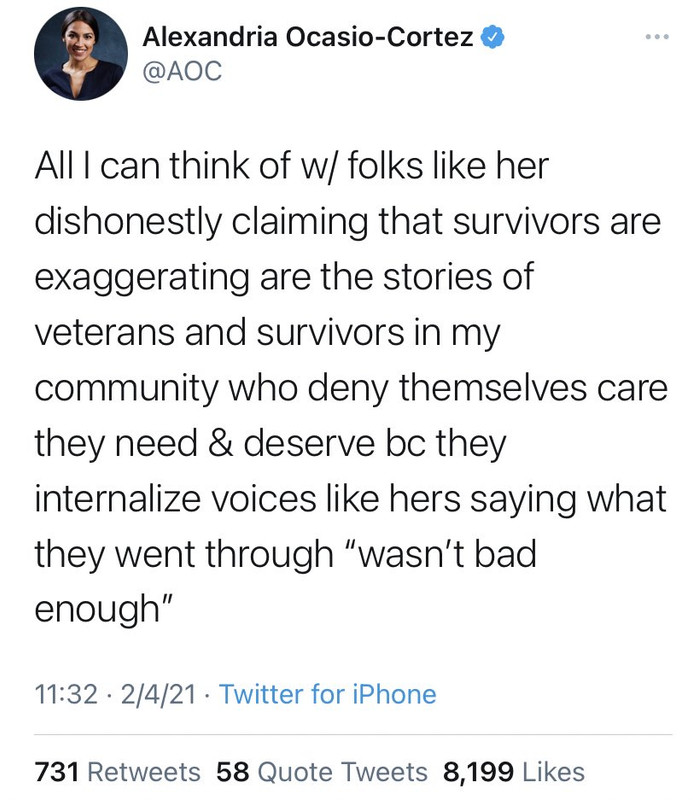Click the Retweets count number 731
This screenshot has width=693, height=800.
tap(57, 771)
